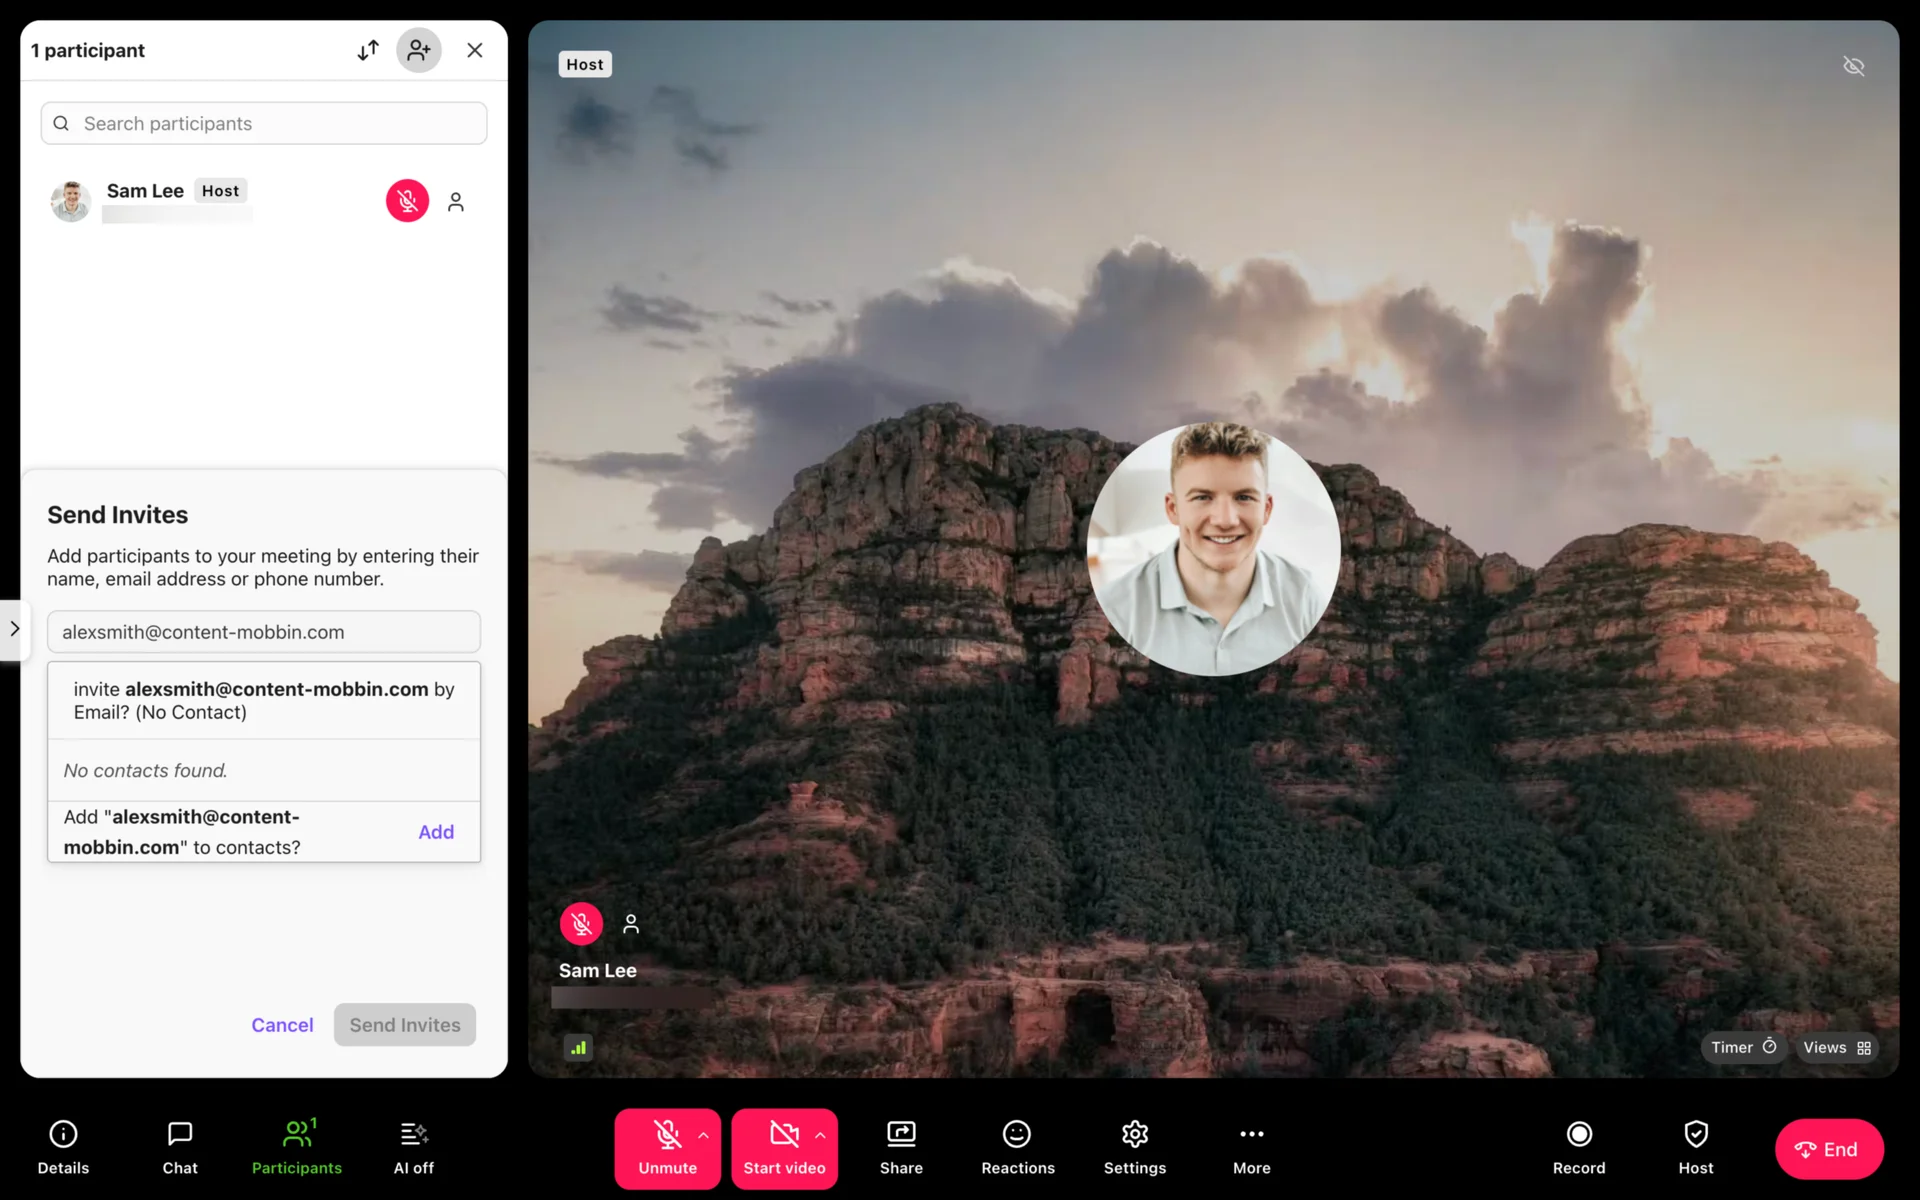
Task: Toggle AI off assistant
Action: [x=413, y=1147]
